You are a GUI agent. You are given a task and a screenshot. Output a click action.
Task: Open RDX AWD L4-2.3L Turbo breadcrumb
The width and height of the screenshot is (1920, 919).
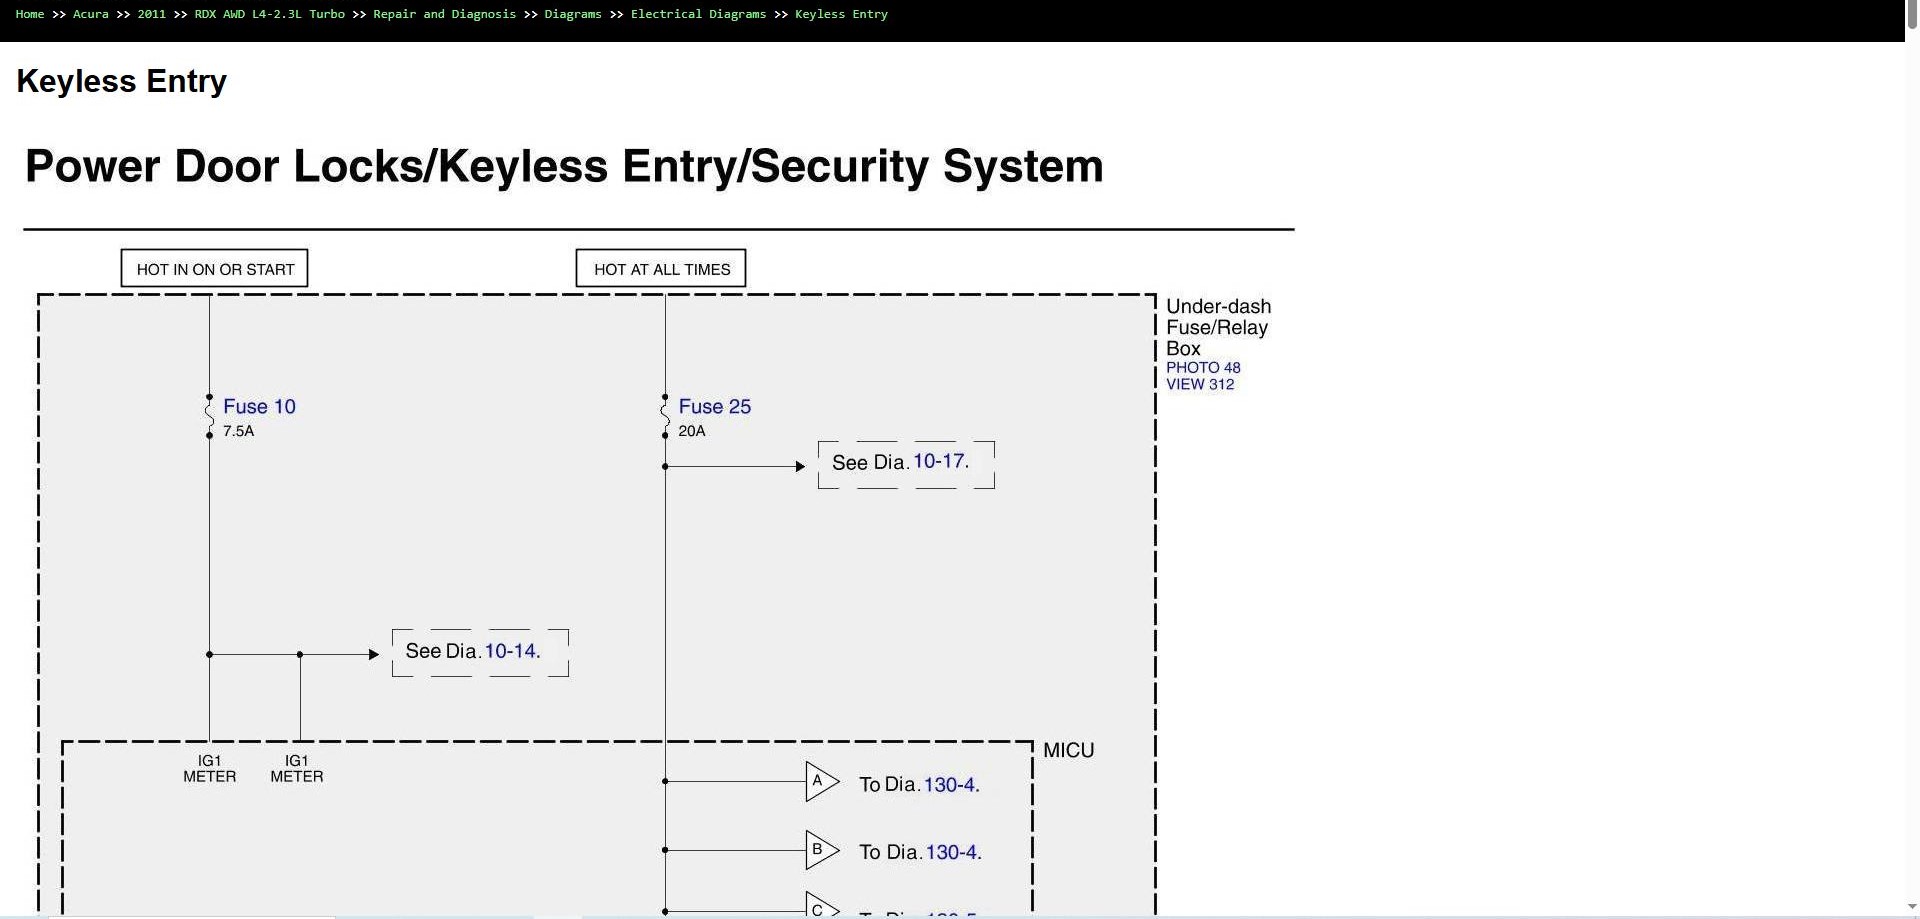[x=270, y=14]
